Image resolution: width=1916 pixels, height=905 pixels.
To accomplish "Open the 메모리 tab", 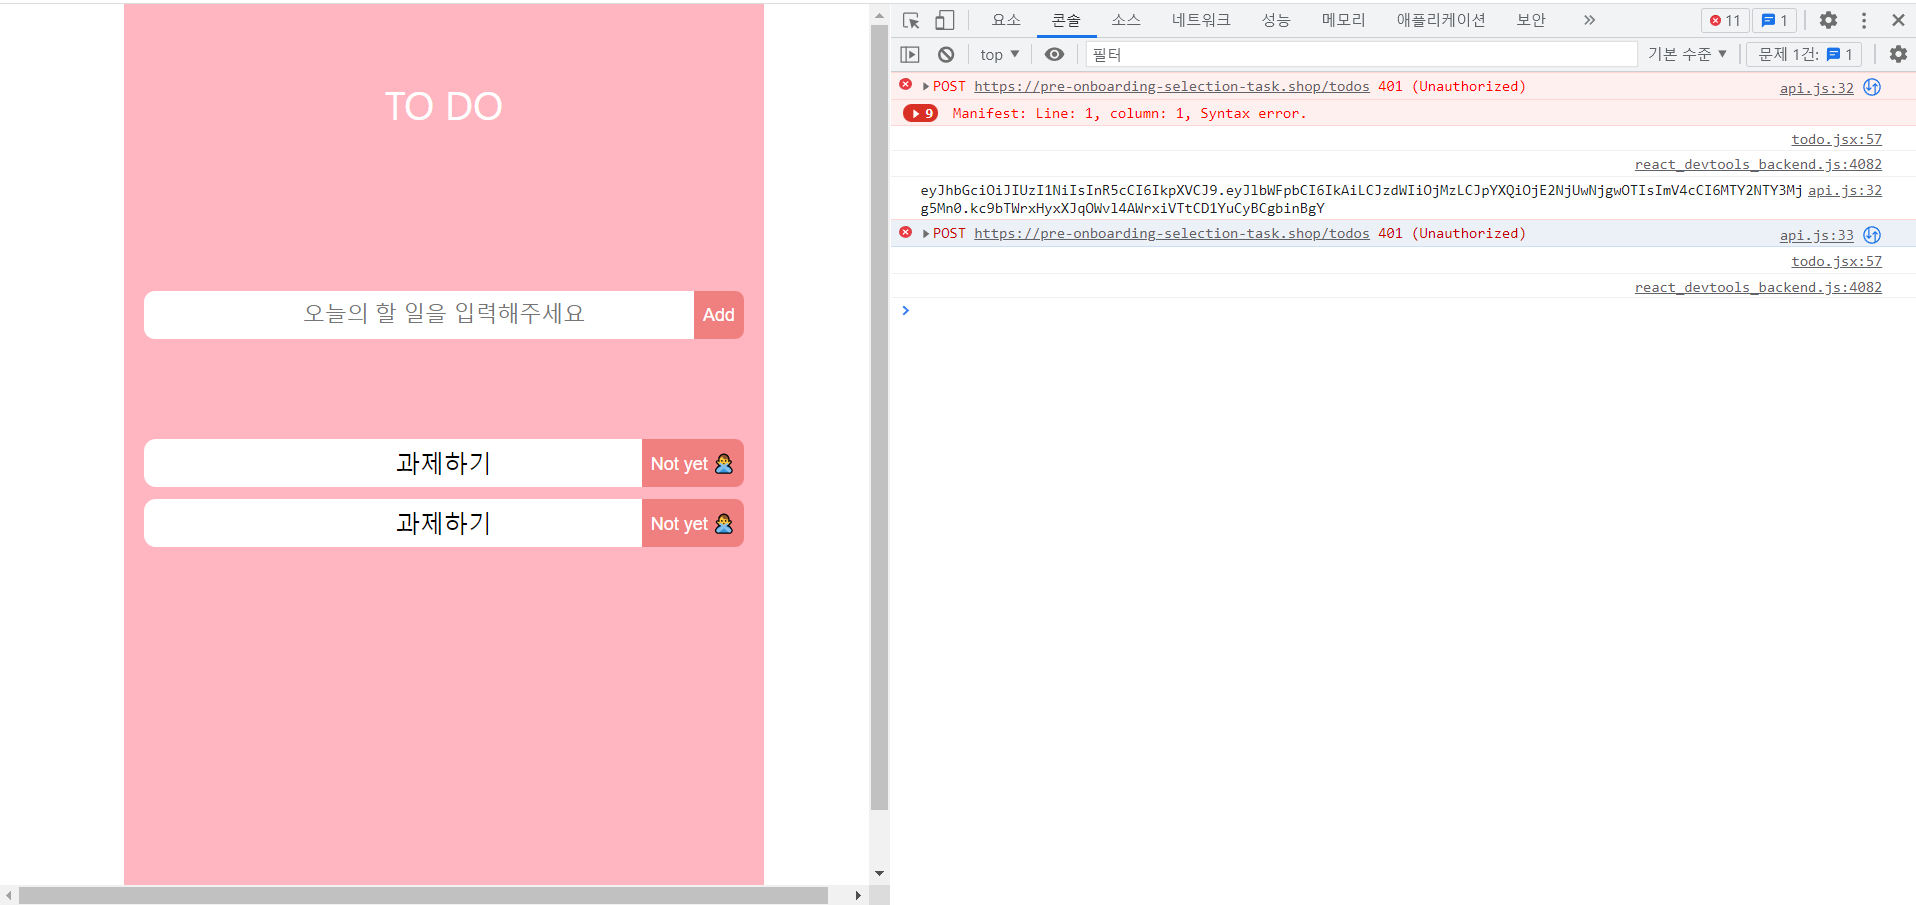I will pos(1343,20).
